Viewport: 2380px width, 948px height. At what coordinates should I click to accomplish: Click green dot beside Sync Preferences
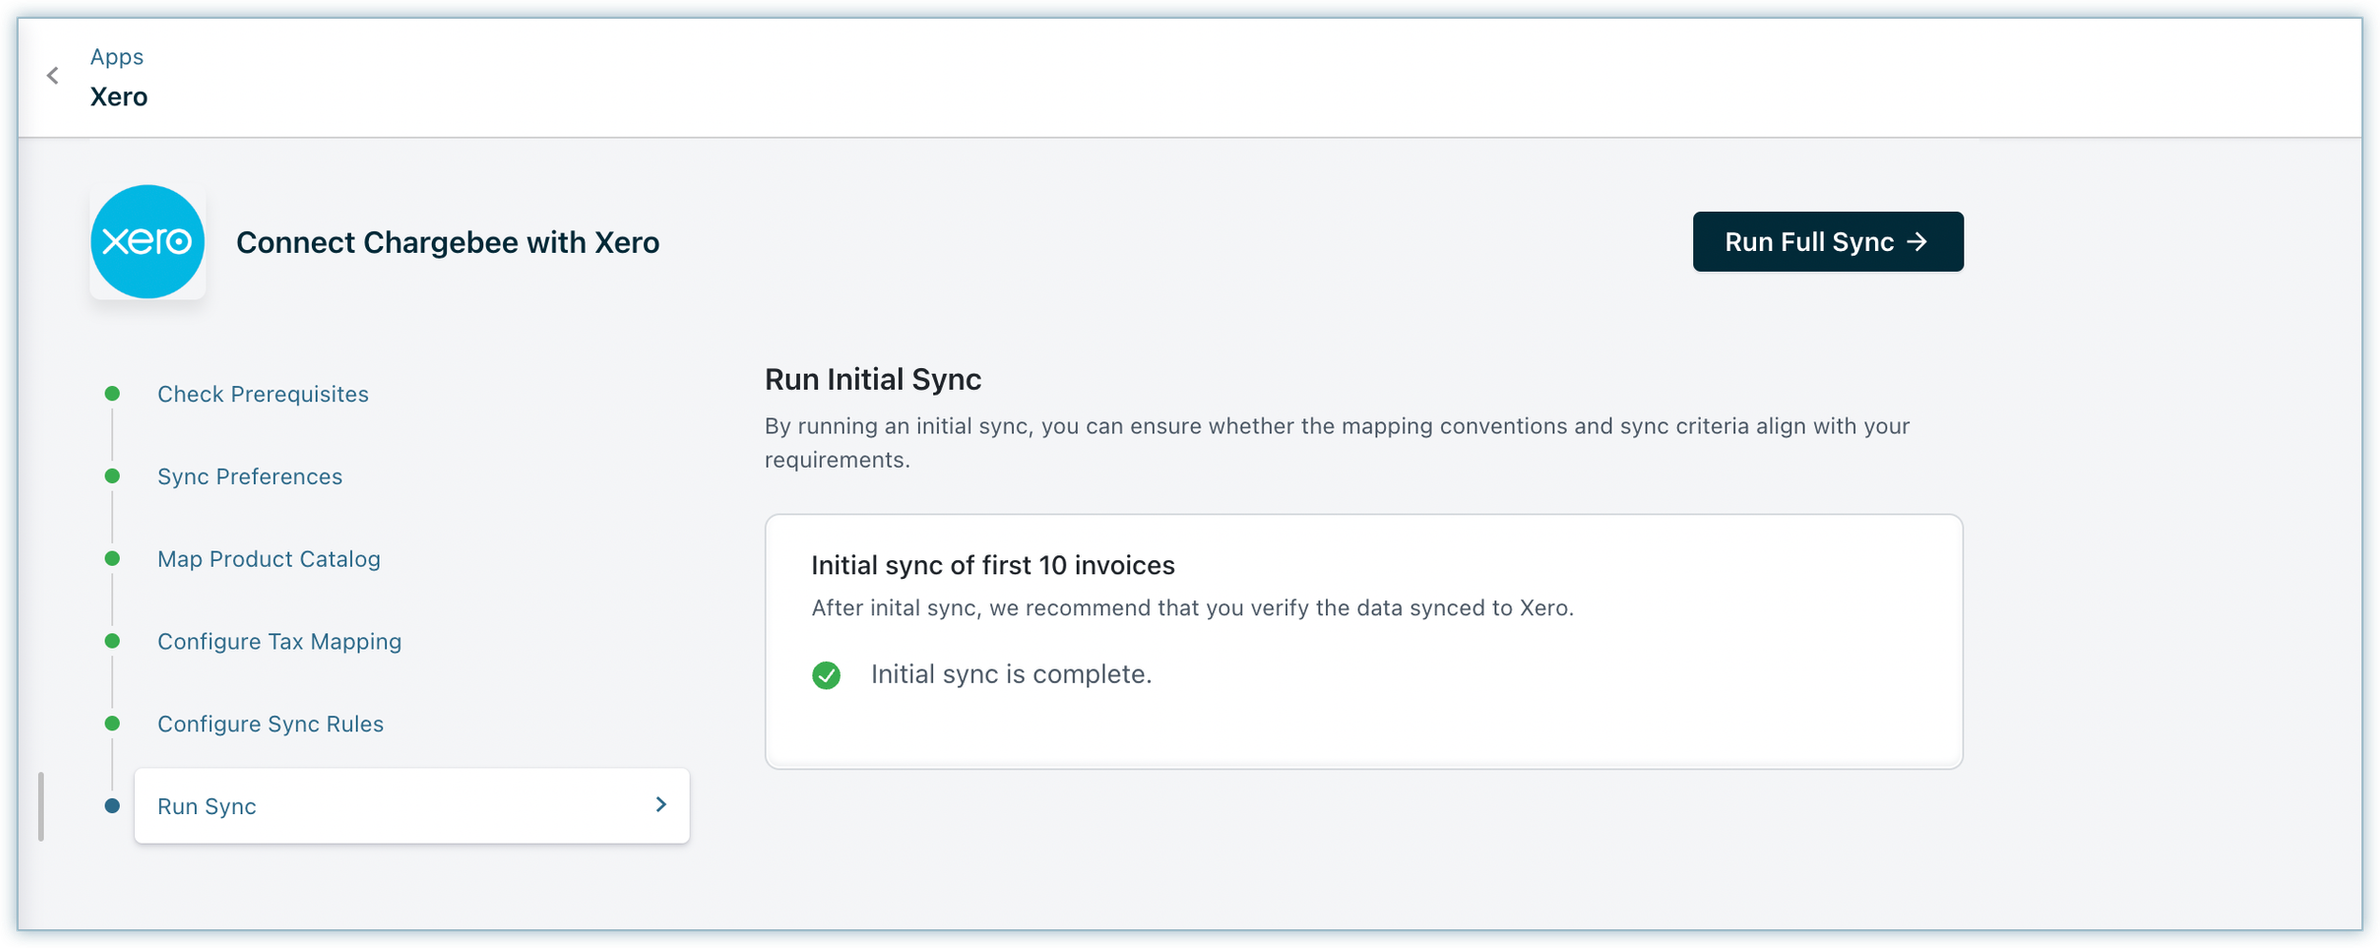coord(112,476)
